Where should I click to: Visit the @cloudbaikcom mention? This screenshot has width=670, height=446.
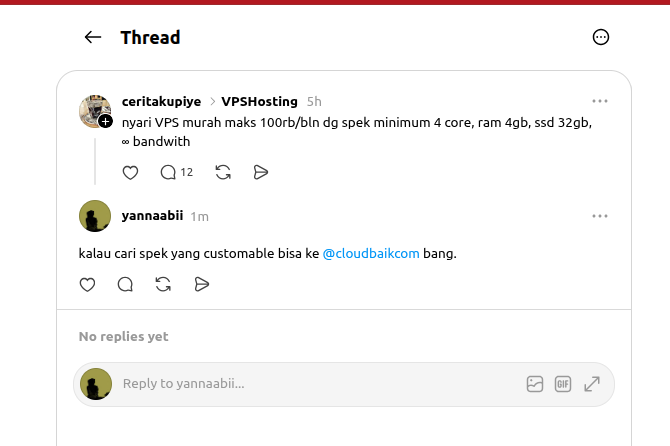click(x=371, y=253)
